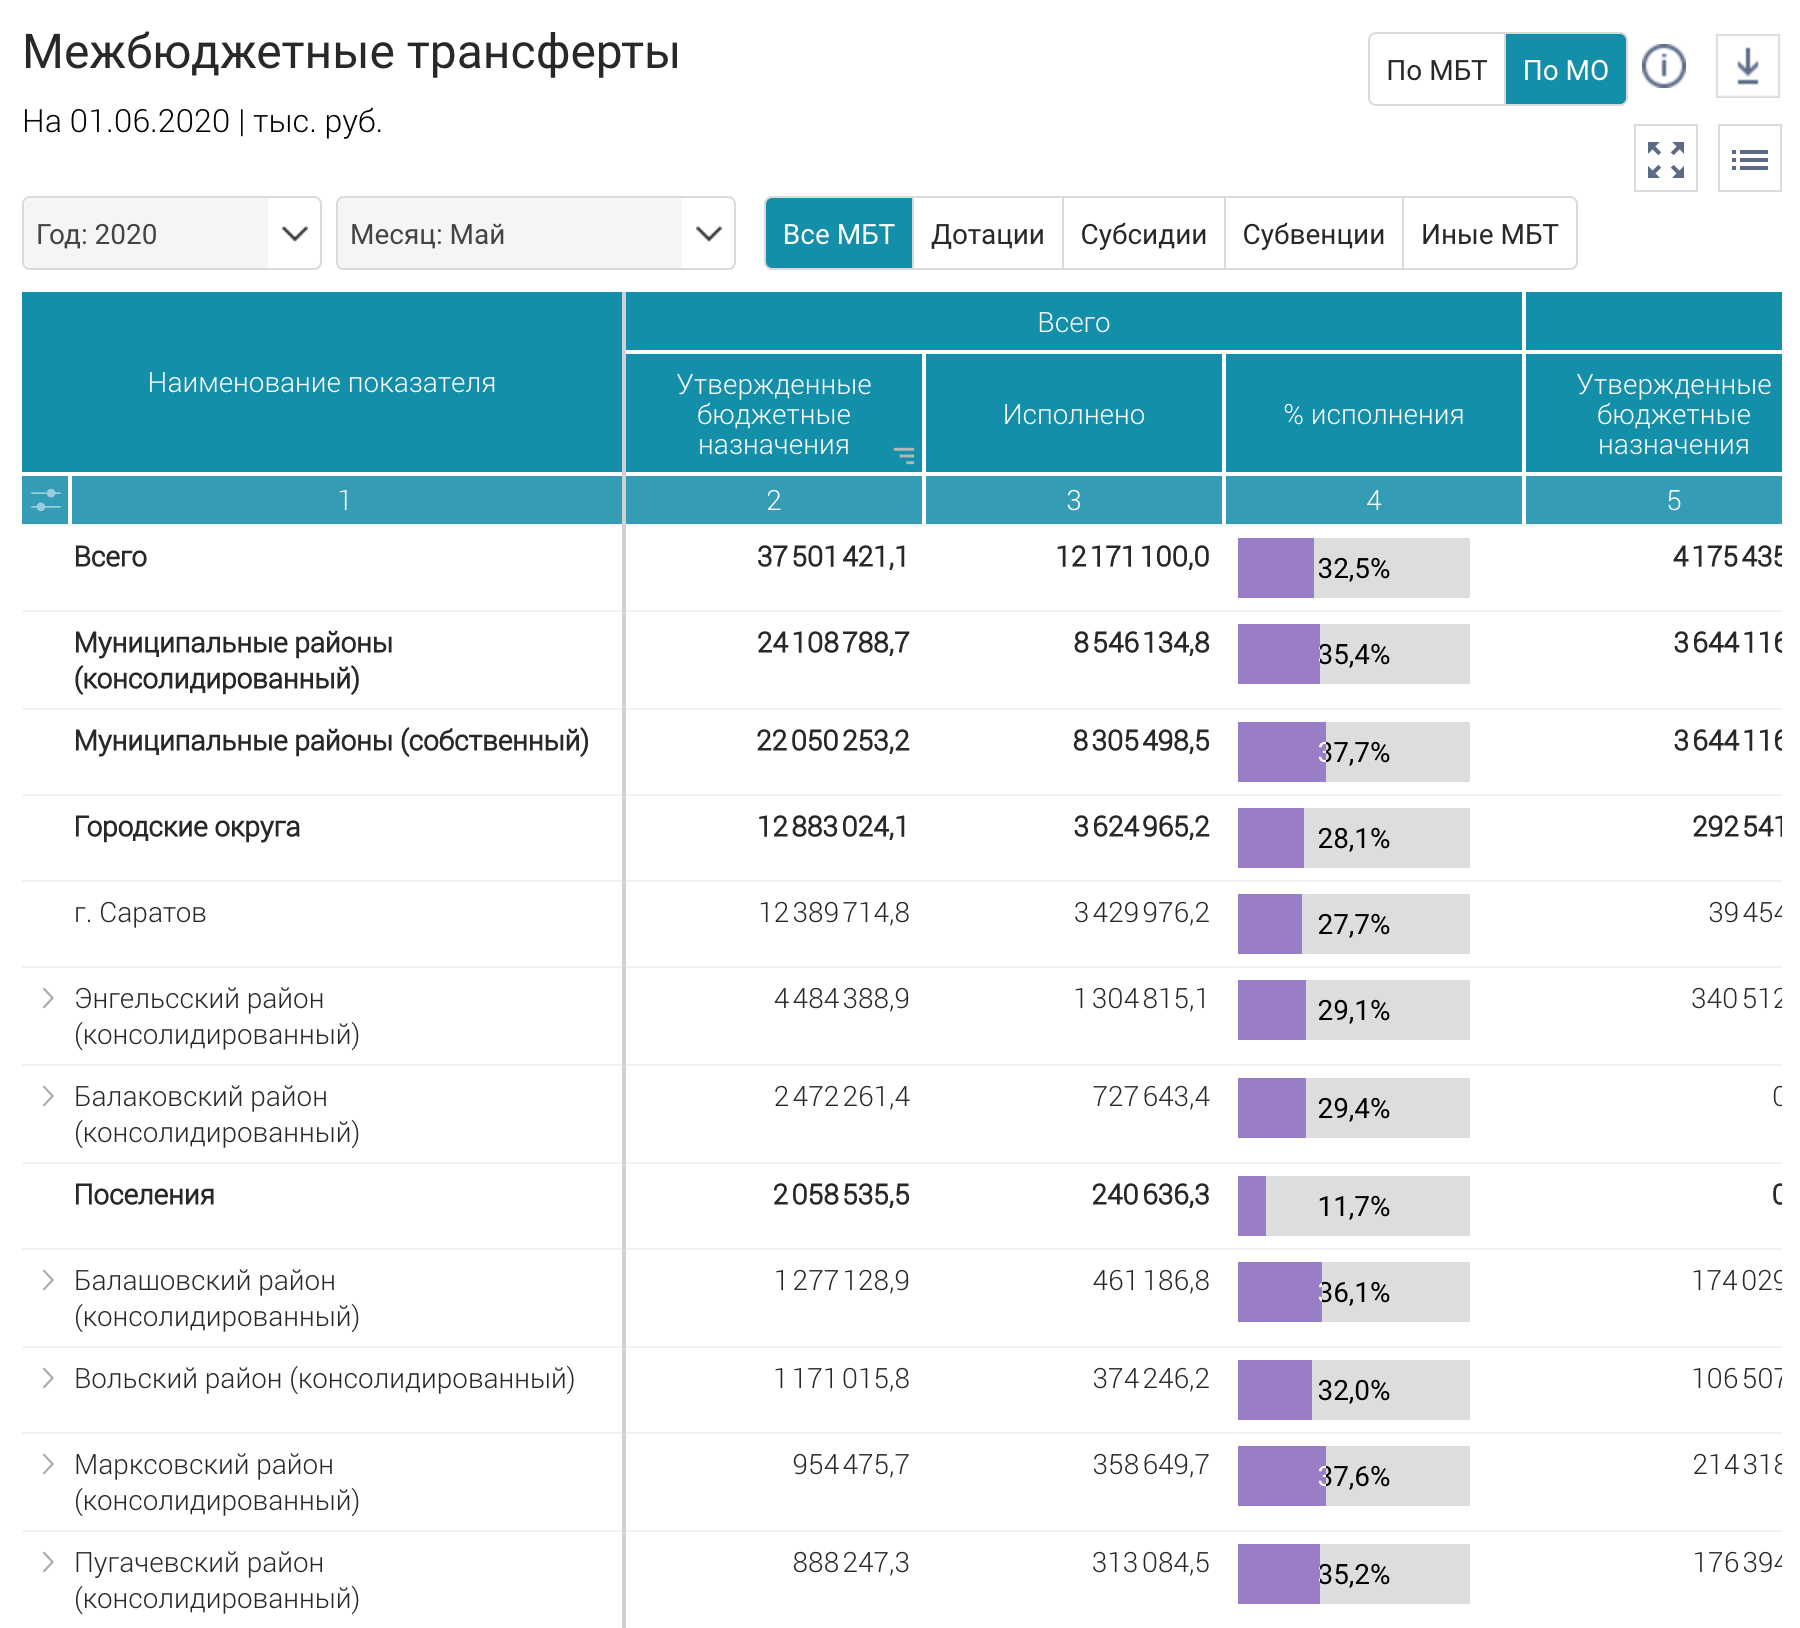Select the Поселения row label
The width and height of the screenshot is (1800, 1628).
144,1195
